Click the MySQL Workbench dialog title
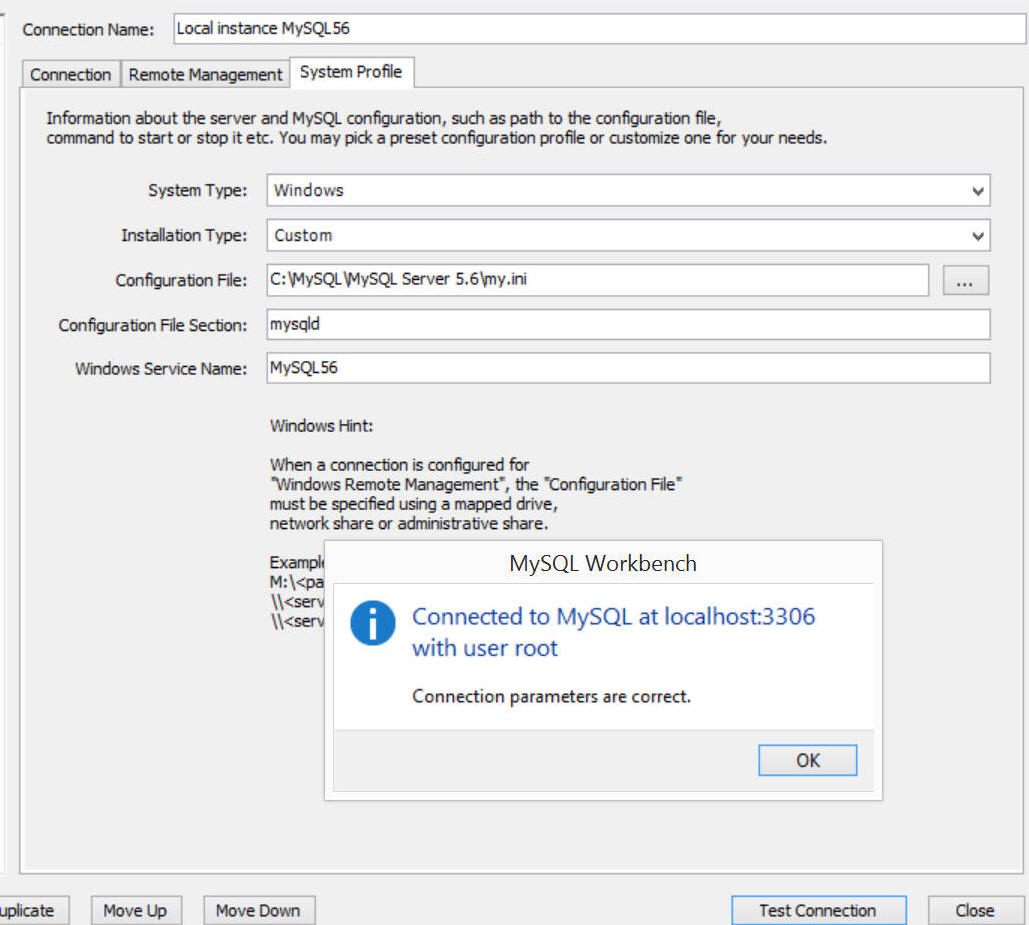 point(603,564)
